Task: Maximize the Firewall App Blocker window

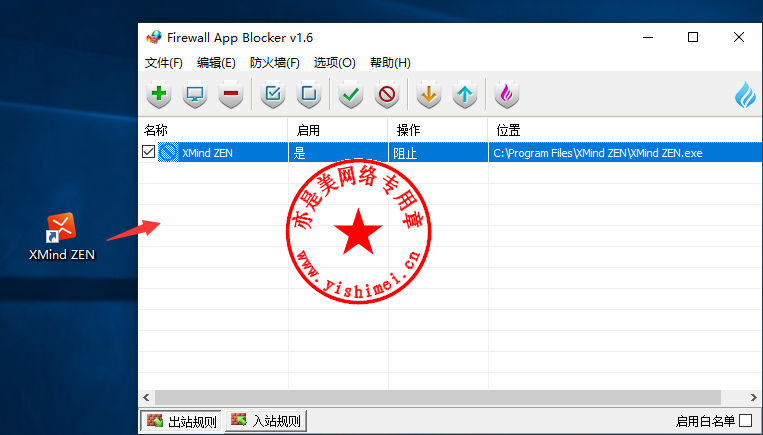Action: pyautogui.click(x=693, y=37)
